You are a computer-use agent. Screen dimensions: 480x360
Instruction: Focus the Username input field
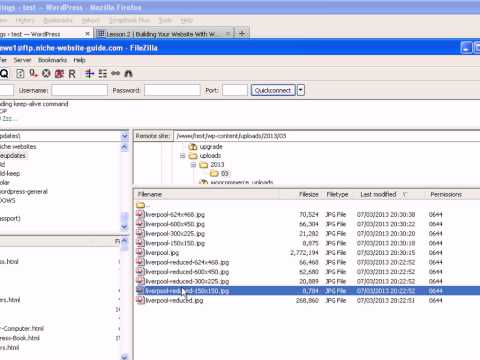tap(79, 90)
